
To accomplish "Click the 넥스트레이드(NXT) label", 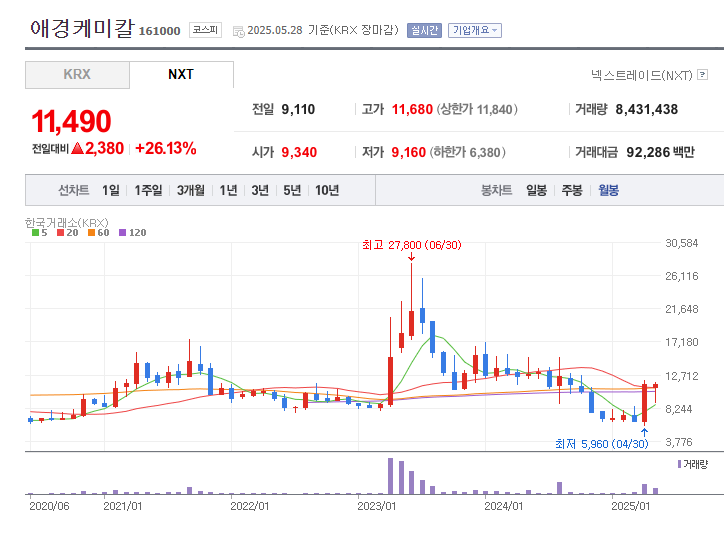I will 642,75.
